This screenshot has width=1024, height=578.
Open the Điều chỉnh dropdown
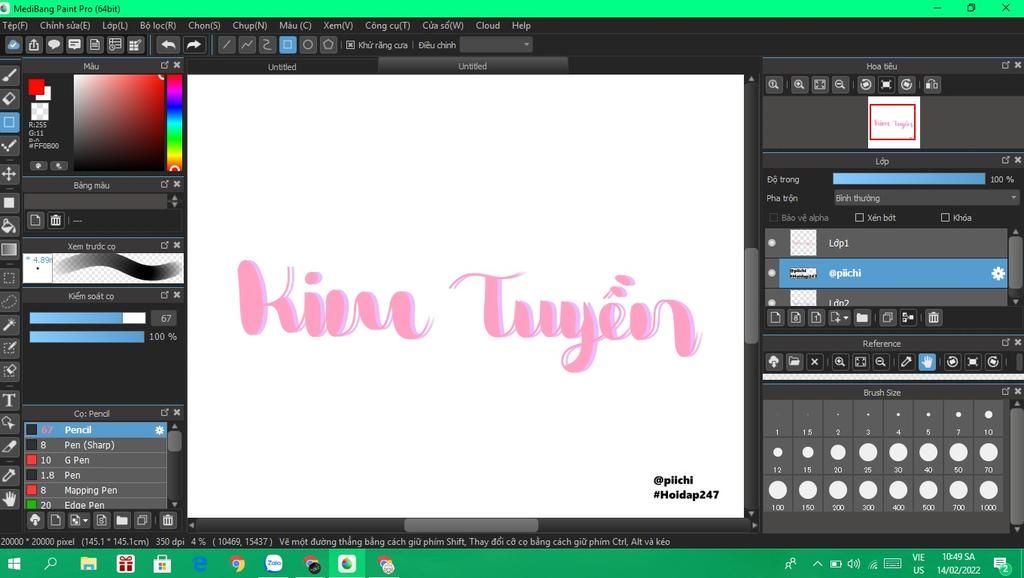(496, 44)
